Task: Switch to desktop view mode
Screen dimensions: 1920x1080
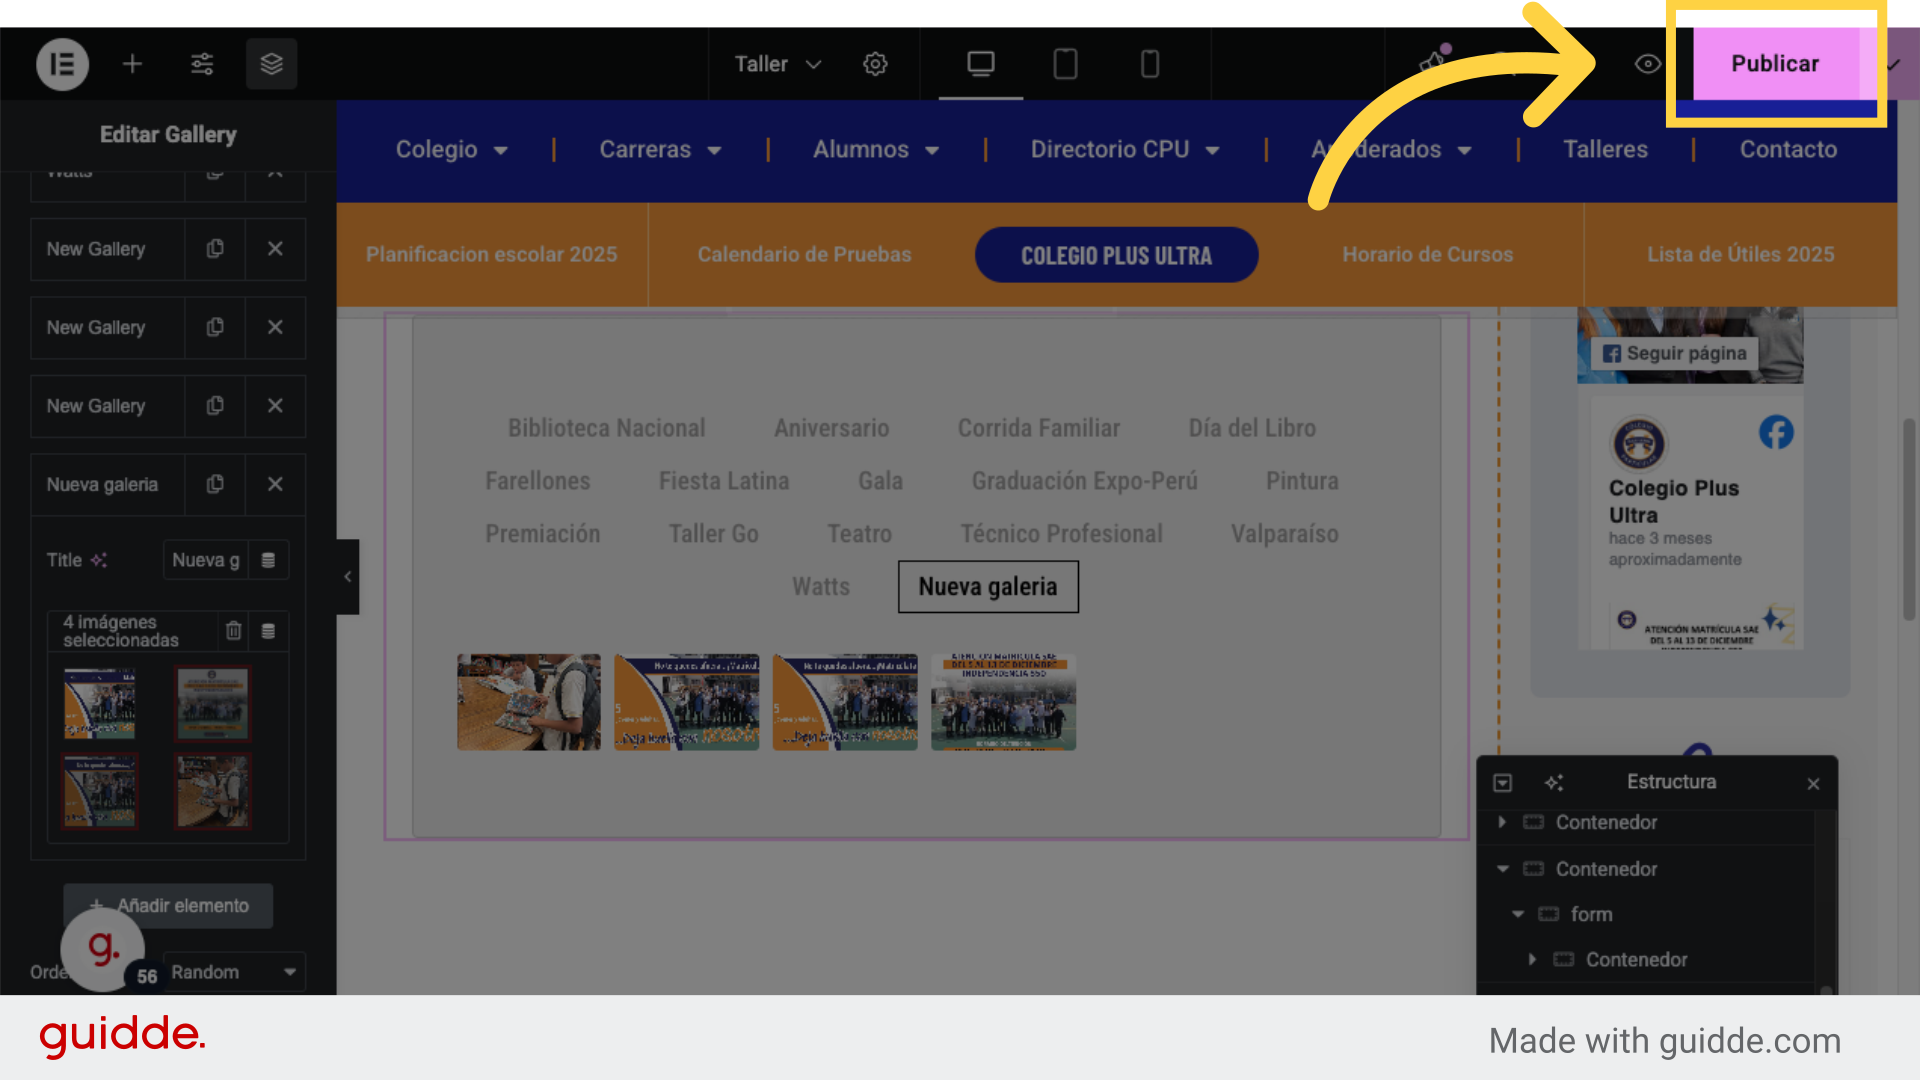Action: tap(981, 64)
